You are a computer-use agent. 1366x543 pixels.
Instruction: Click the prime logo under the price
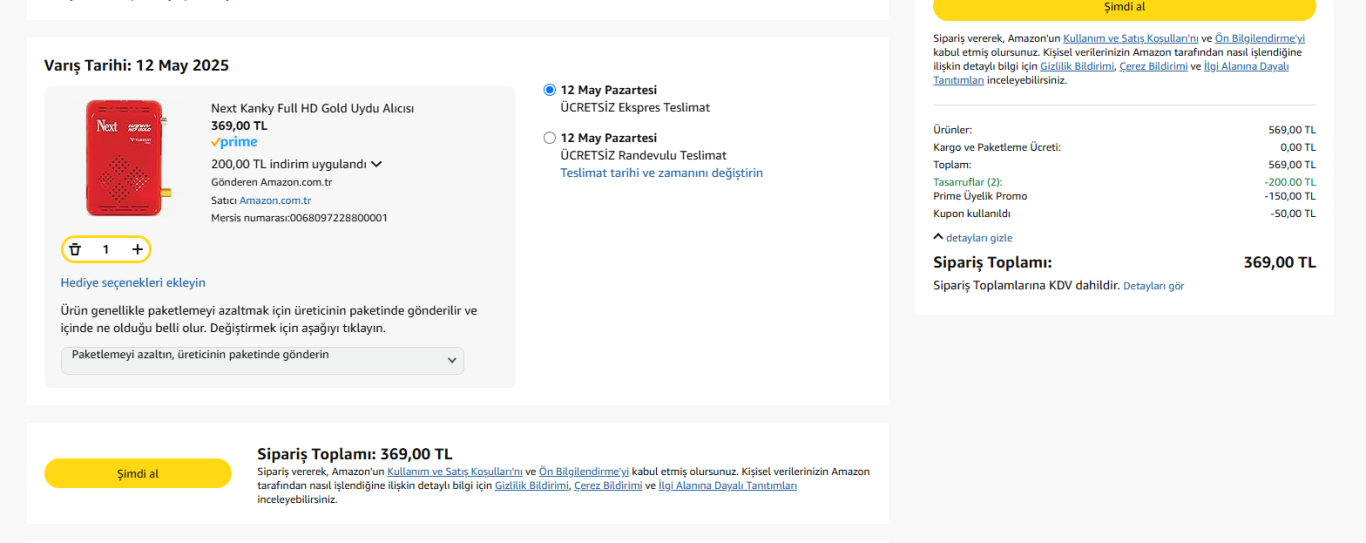(x=234, y=142)
